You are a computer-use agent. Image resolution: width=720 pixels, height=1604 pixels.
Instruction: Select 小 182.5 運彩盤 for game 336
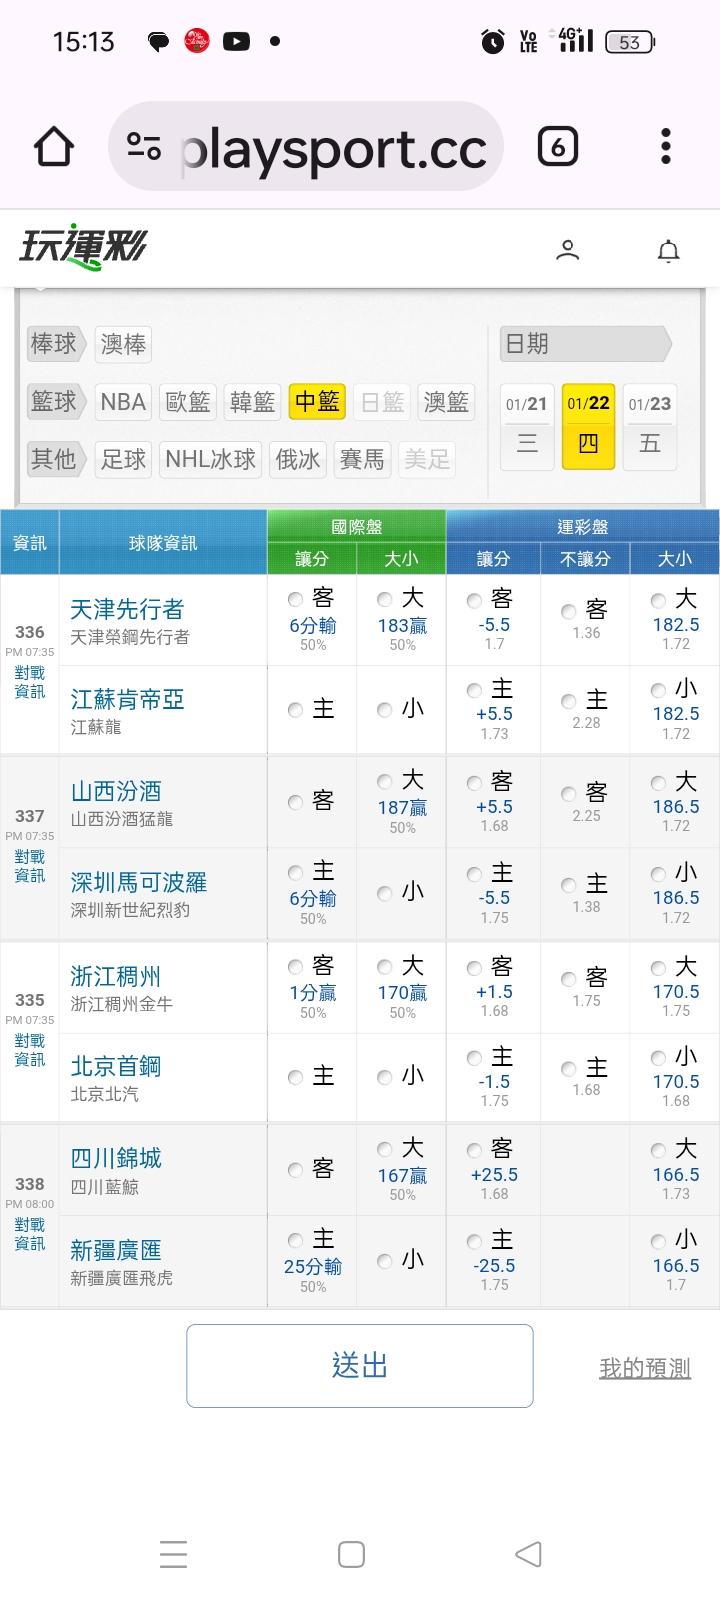pyautogui.click(x=658, y=691)
